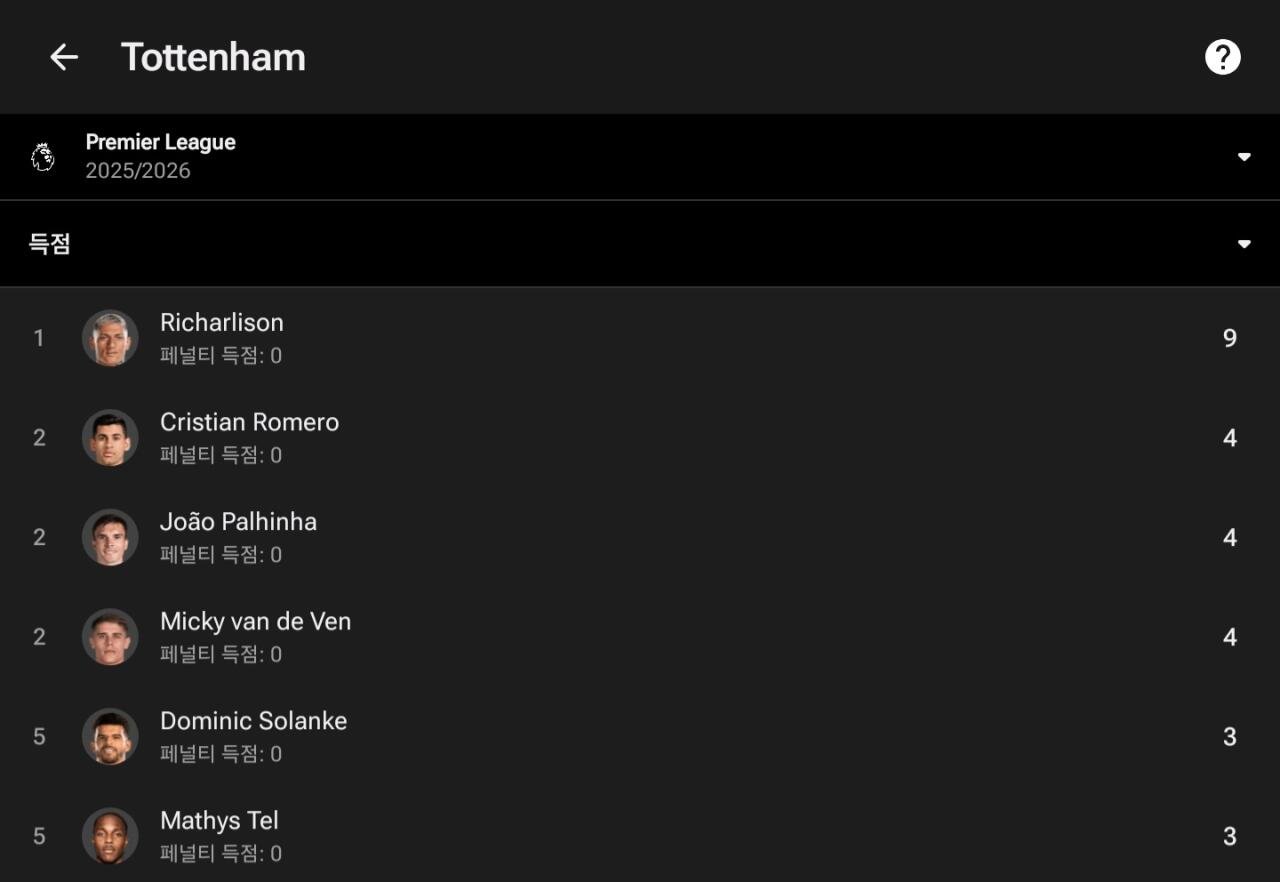View Dominic Solanke's player photo
1280x882 pixels.
click(x=110, y=737)
